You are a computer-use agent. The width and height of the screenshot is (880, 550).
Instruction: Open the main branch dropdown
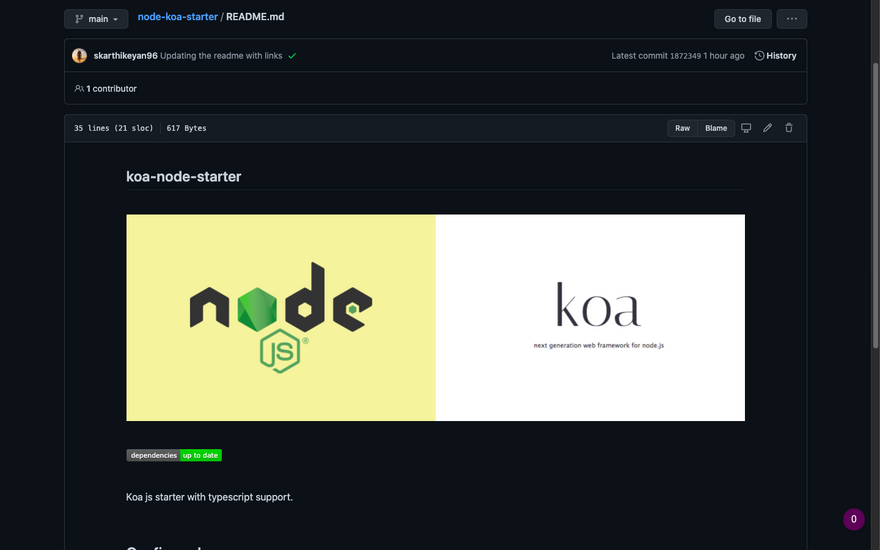96,19
